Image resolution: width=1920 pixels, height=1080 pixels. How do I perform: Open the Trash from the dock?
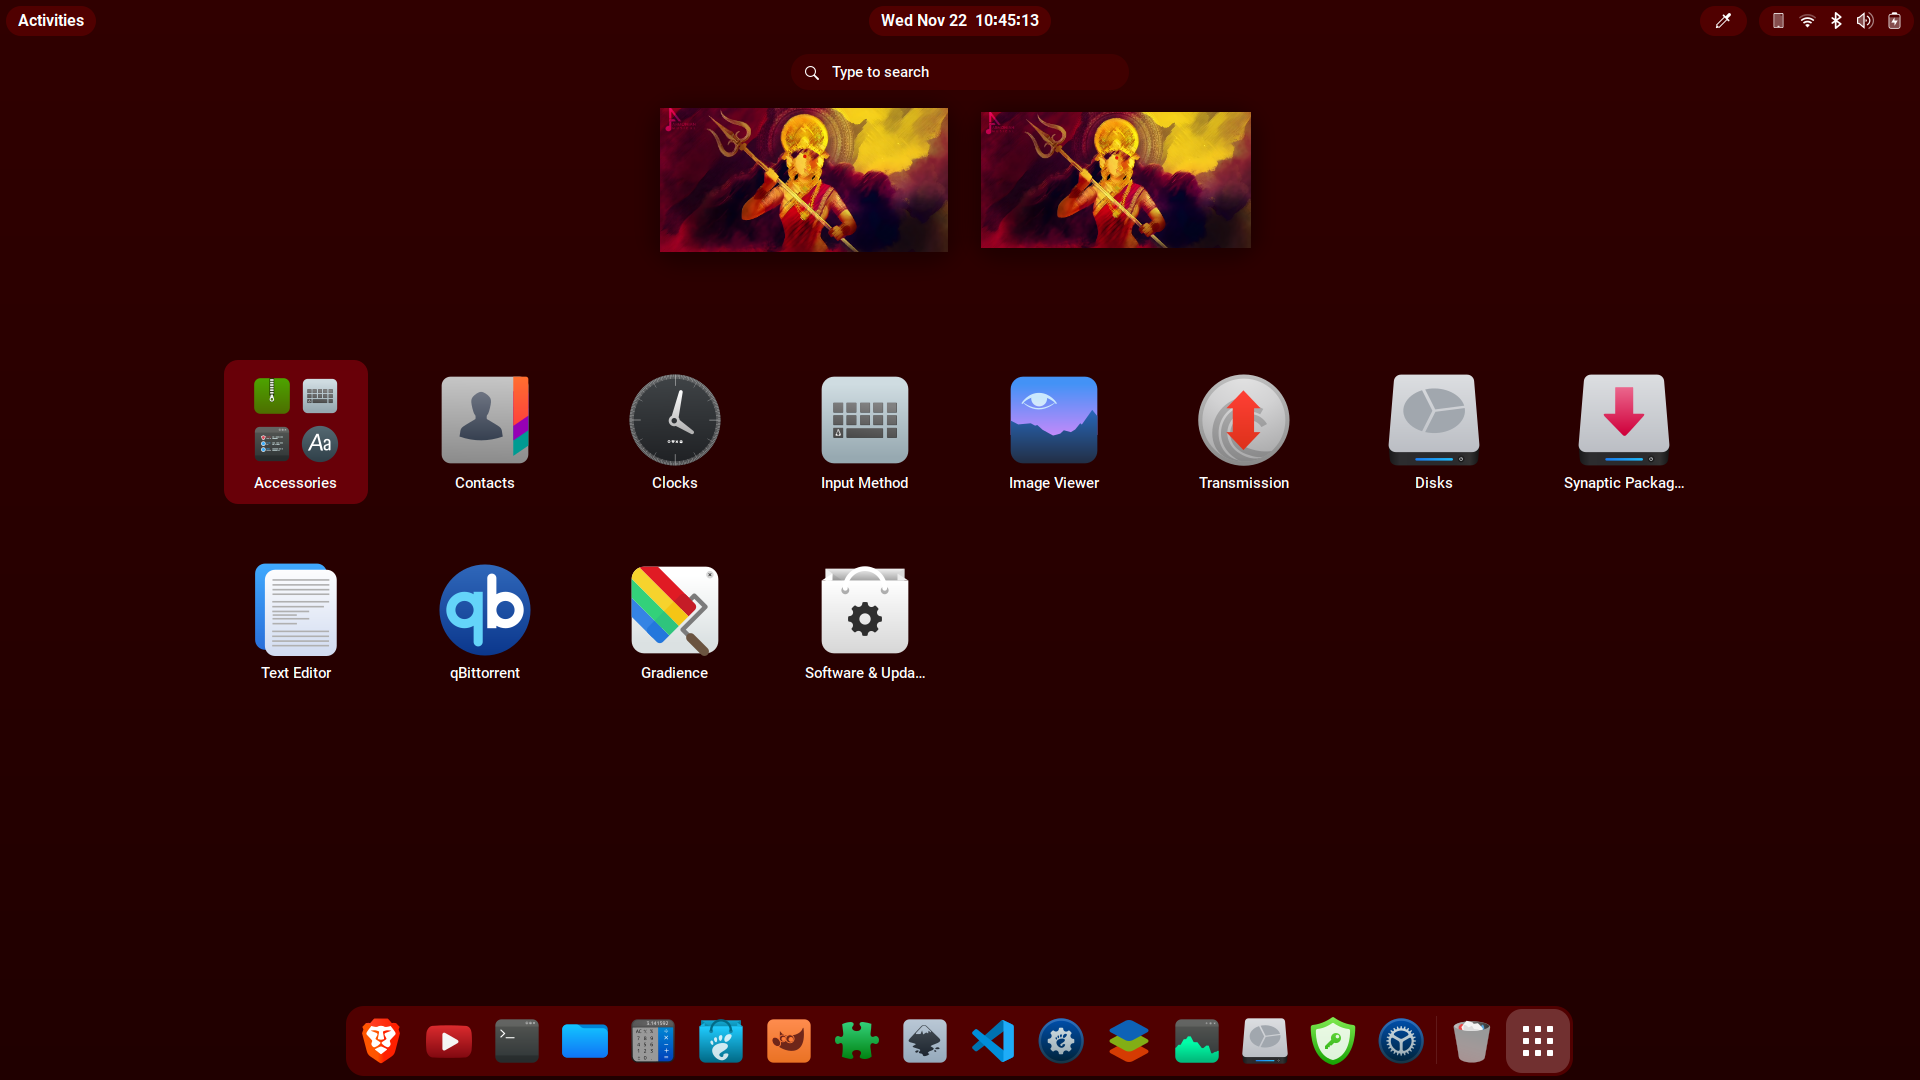click(x=1471, y=1041)
